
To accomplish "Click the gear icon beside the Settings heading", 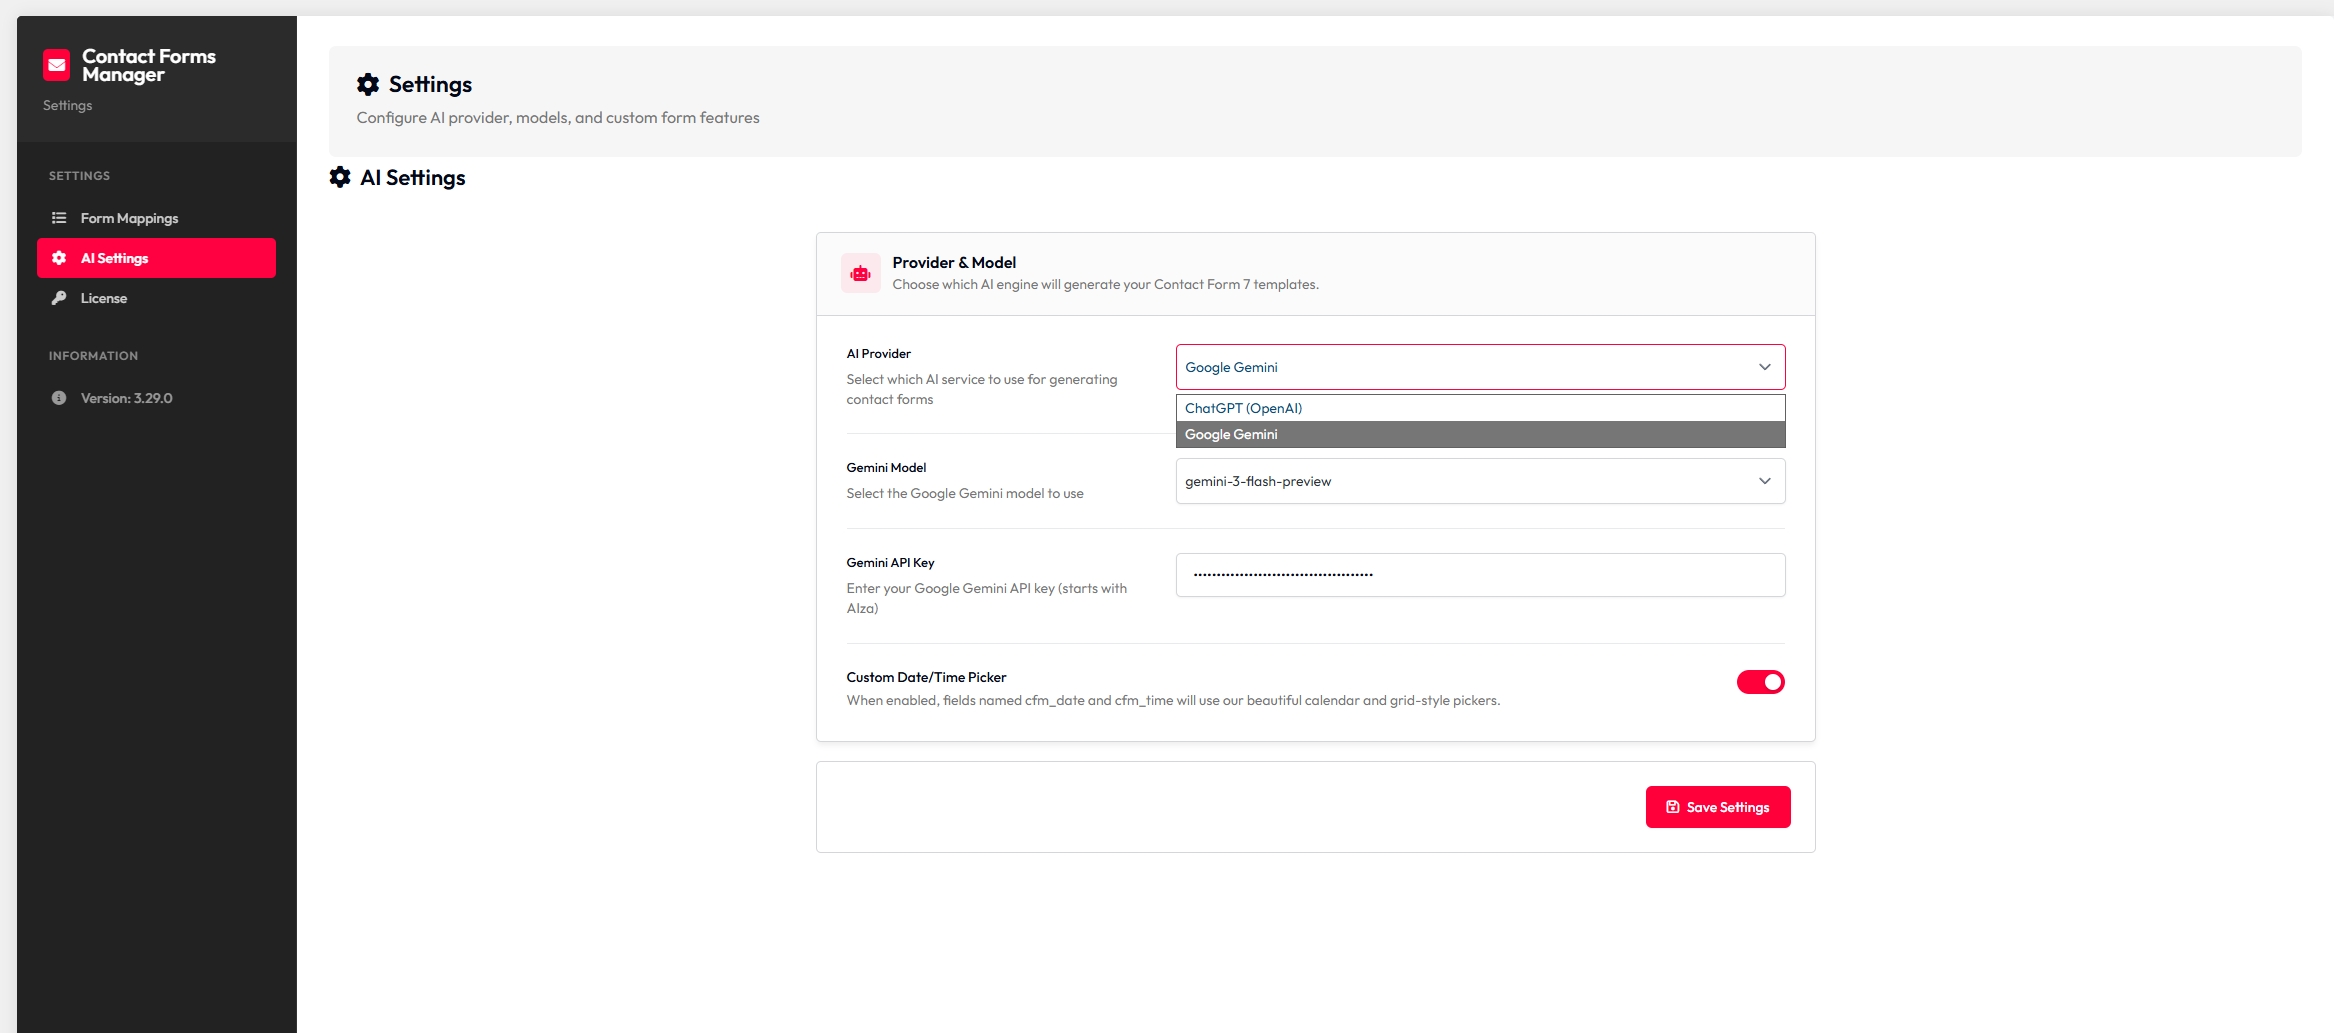I will click(368, 84).
